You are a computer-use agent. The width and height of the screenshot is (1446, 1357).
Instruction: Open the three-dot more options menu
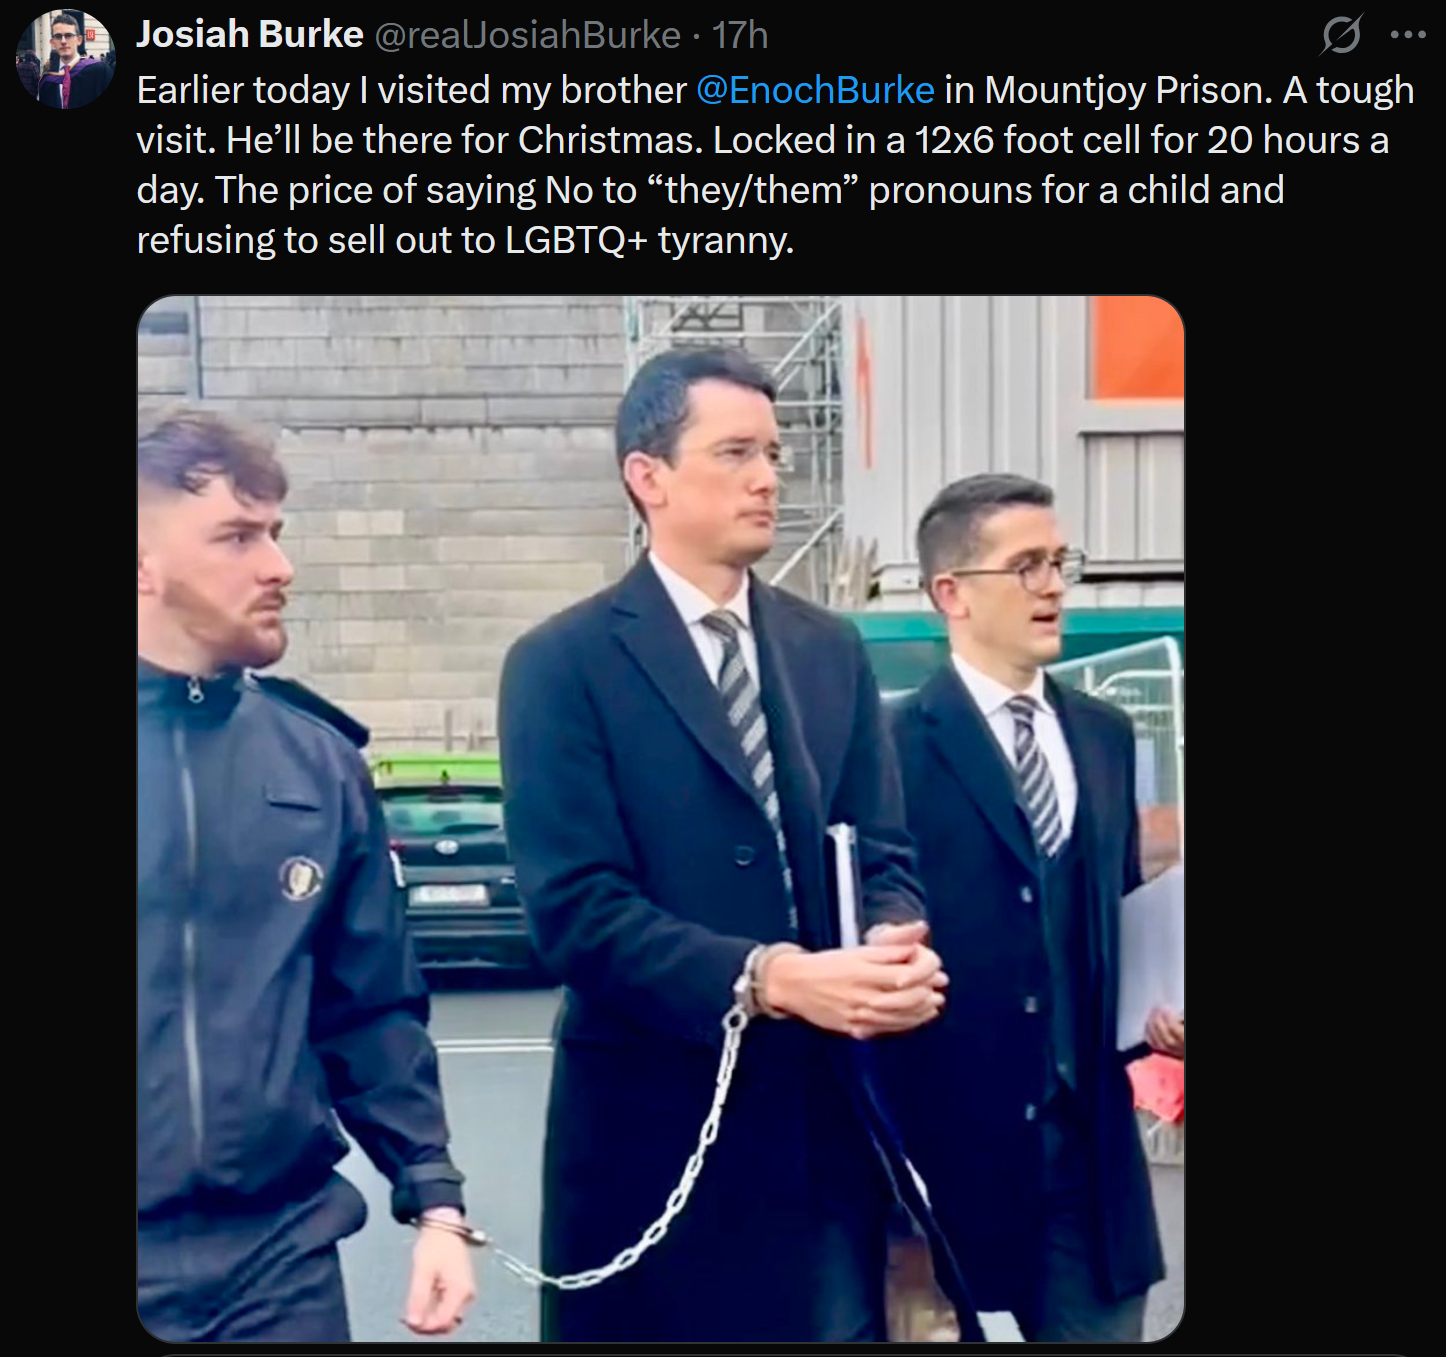[1408, 35]
